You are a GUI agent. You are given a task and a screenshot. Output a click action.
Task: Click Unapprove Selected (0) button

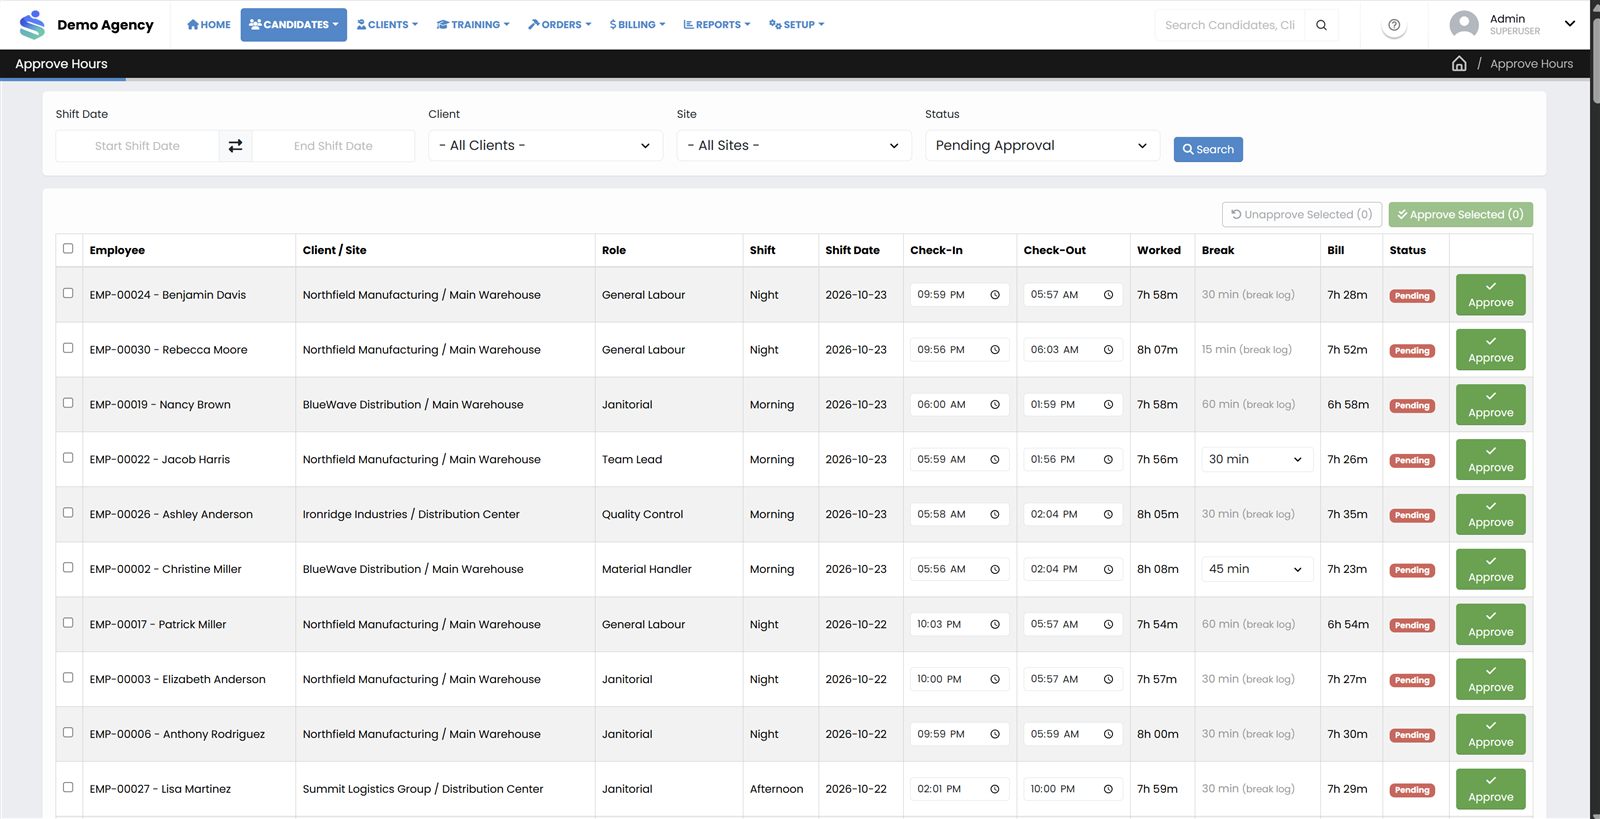point(1302,215)
